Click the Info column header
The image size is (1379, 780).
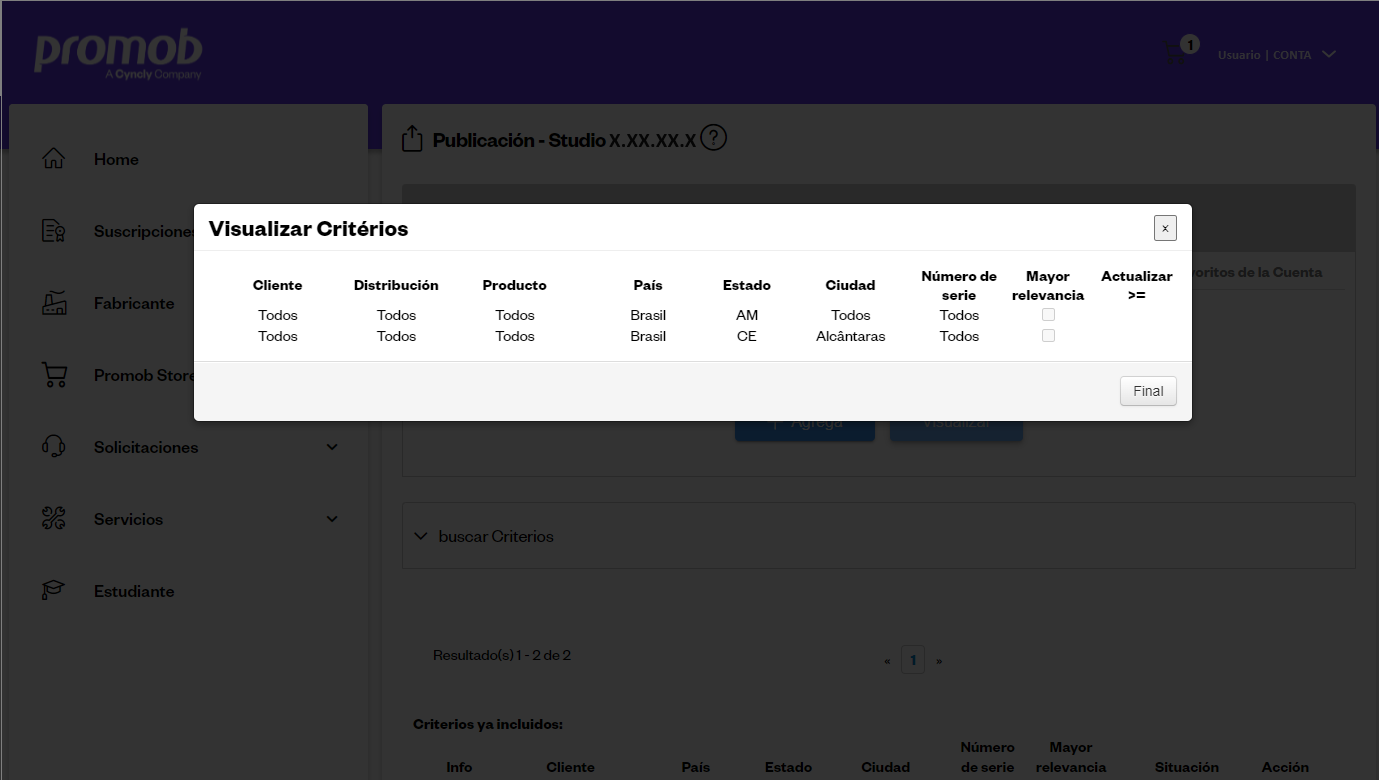(x=459, y=767)
